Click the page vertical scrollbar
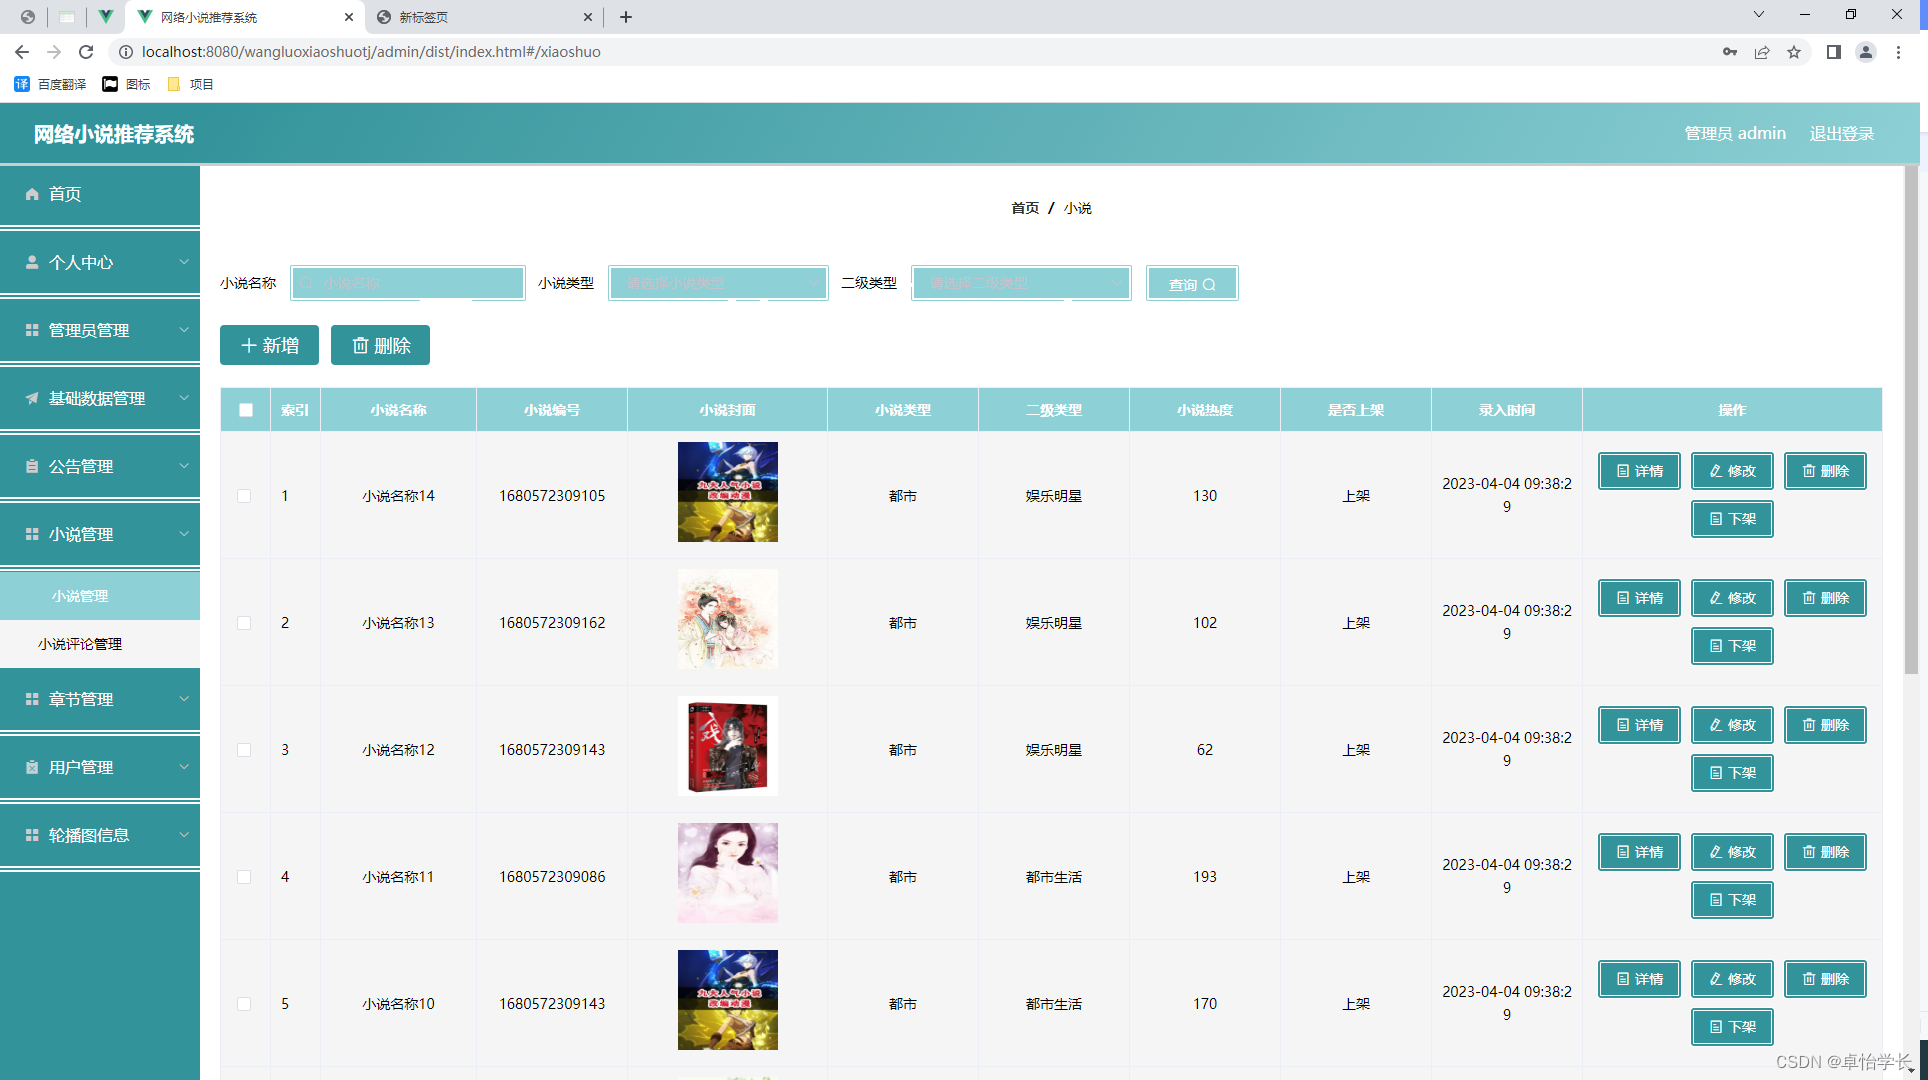This screenshot has width=1928, height=1080. click(1911, 420)
